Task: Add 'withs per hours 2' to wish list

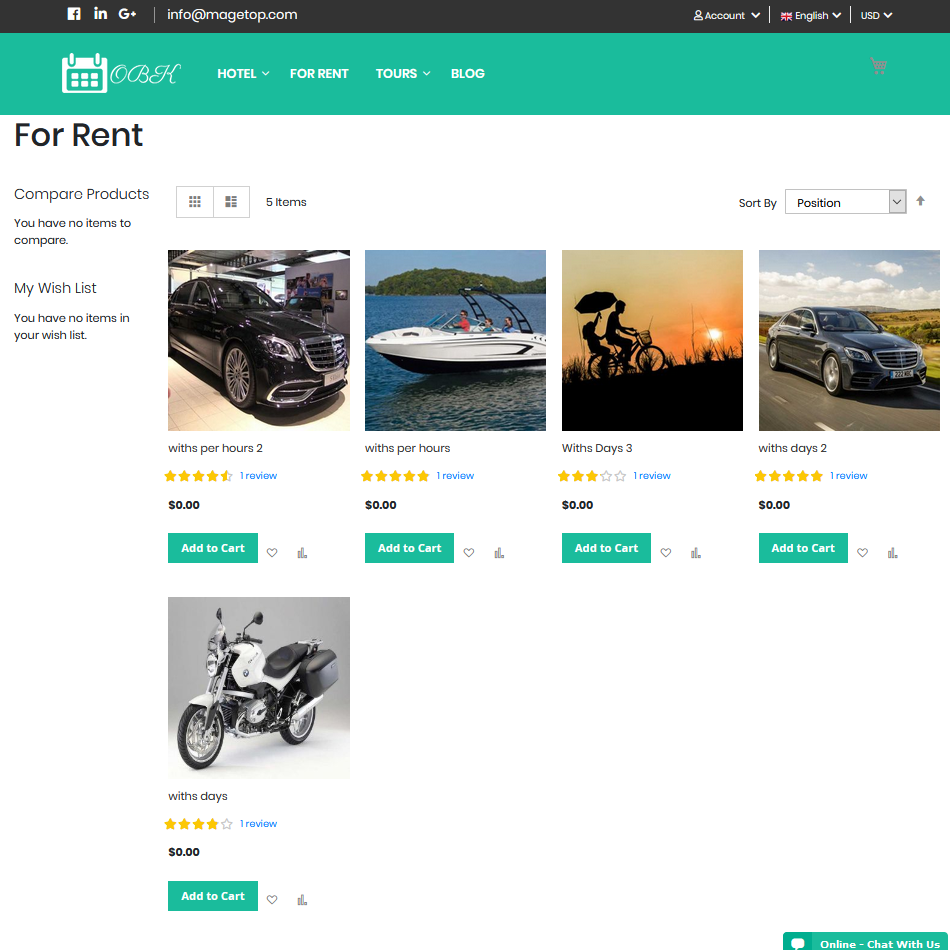Action: tap(272, 552)
